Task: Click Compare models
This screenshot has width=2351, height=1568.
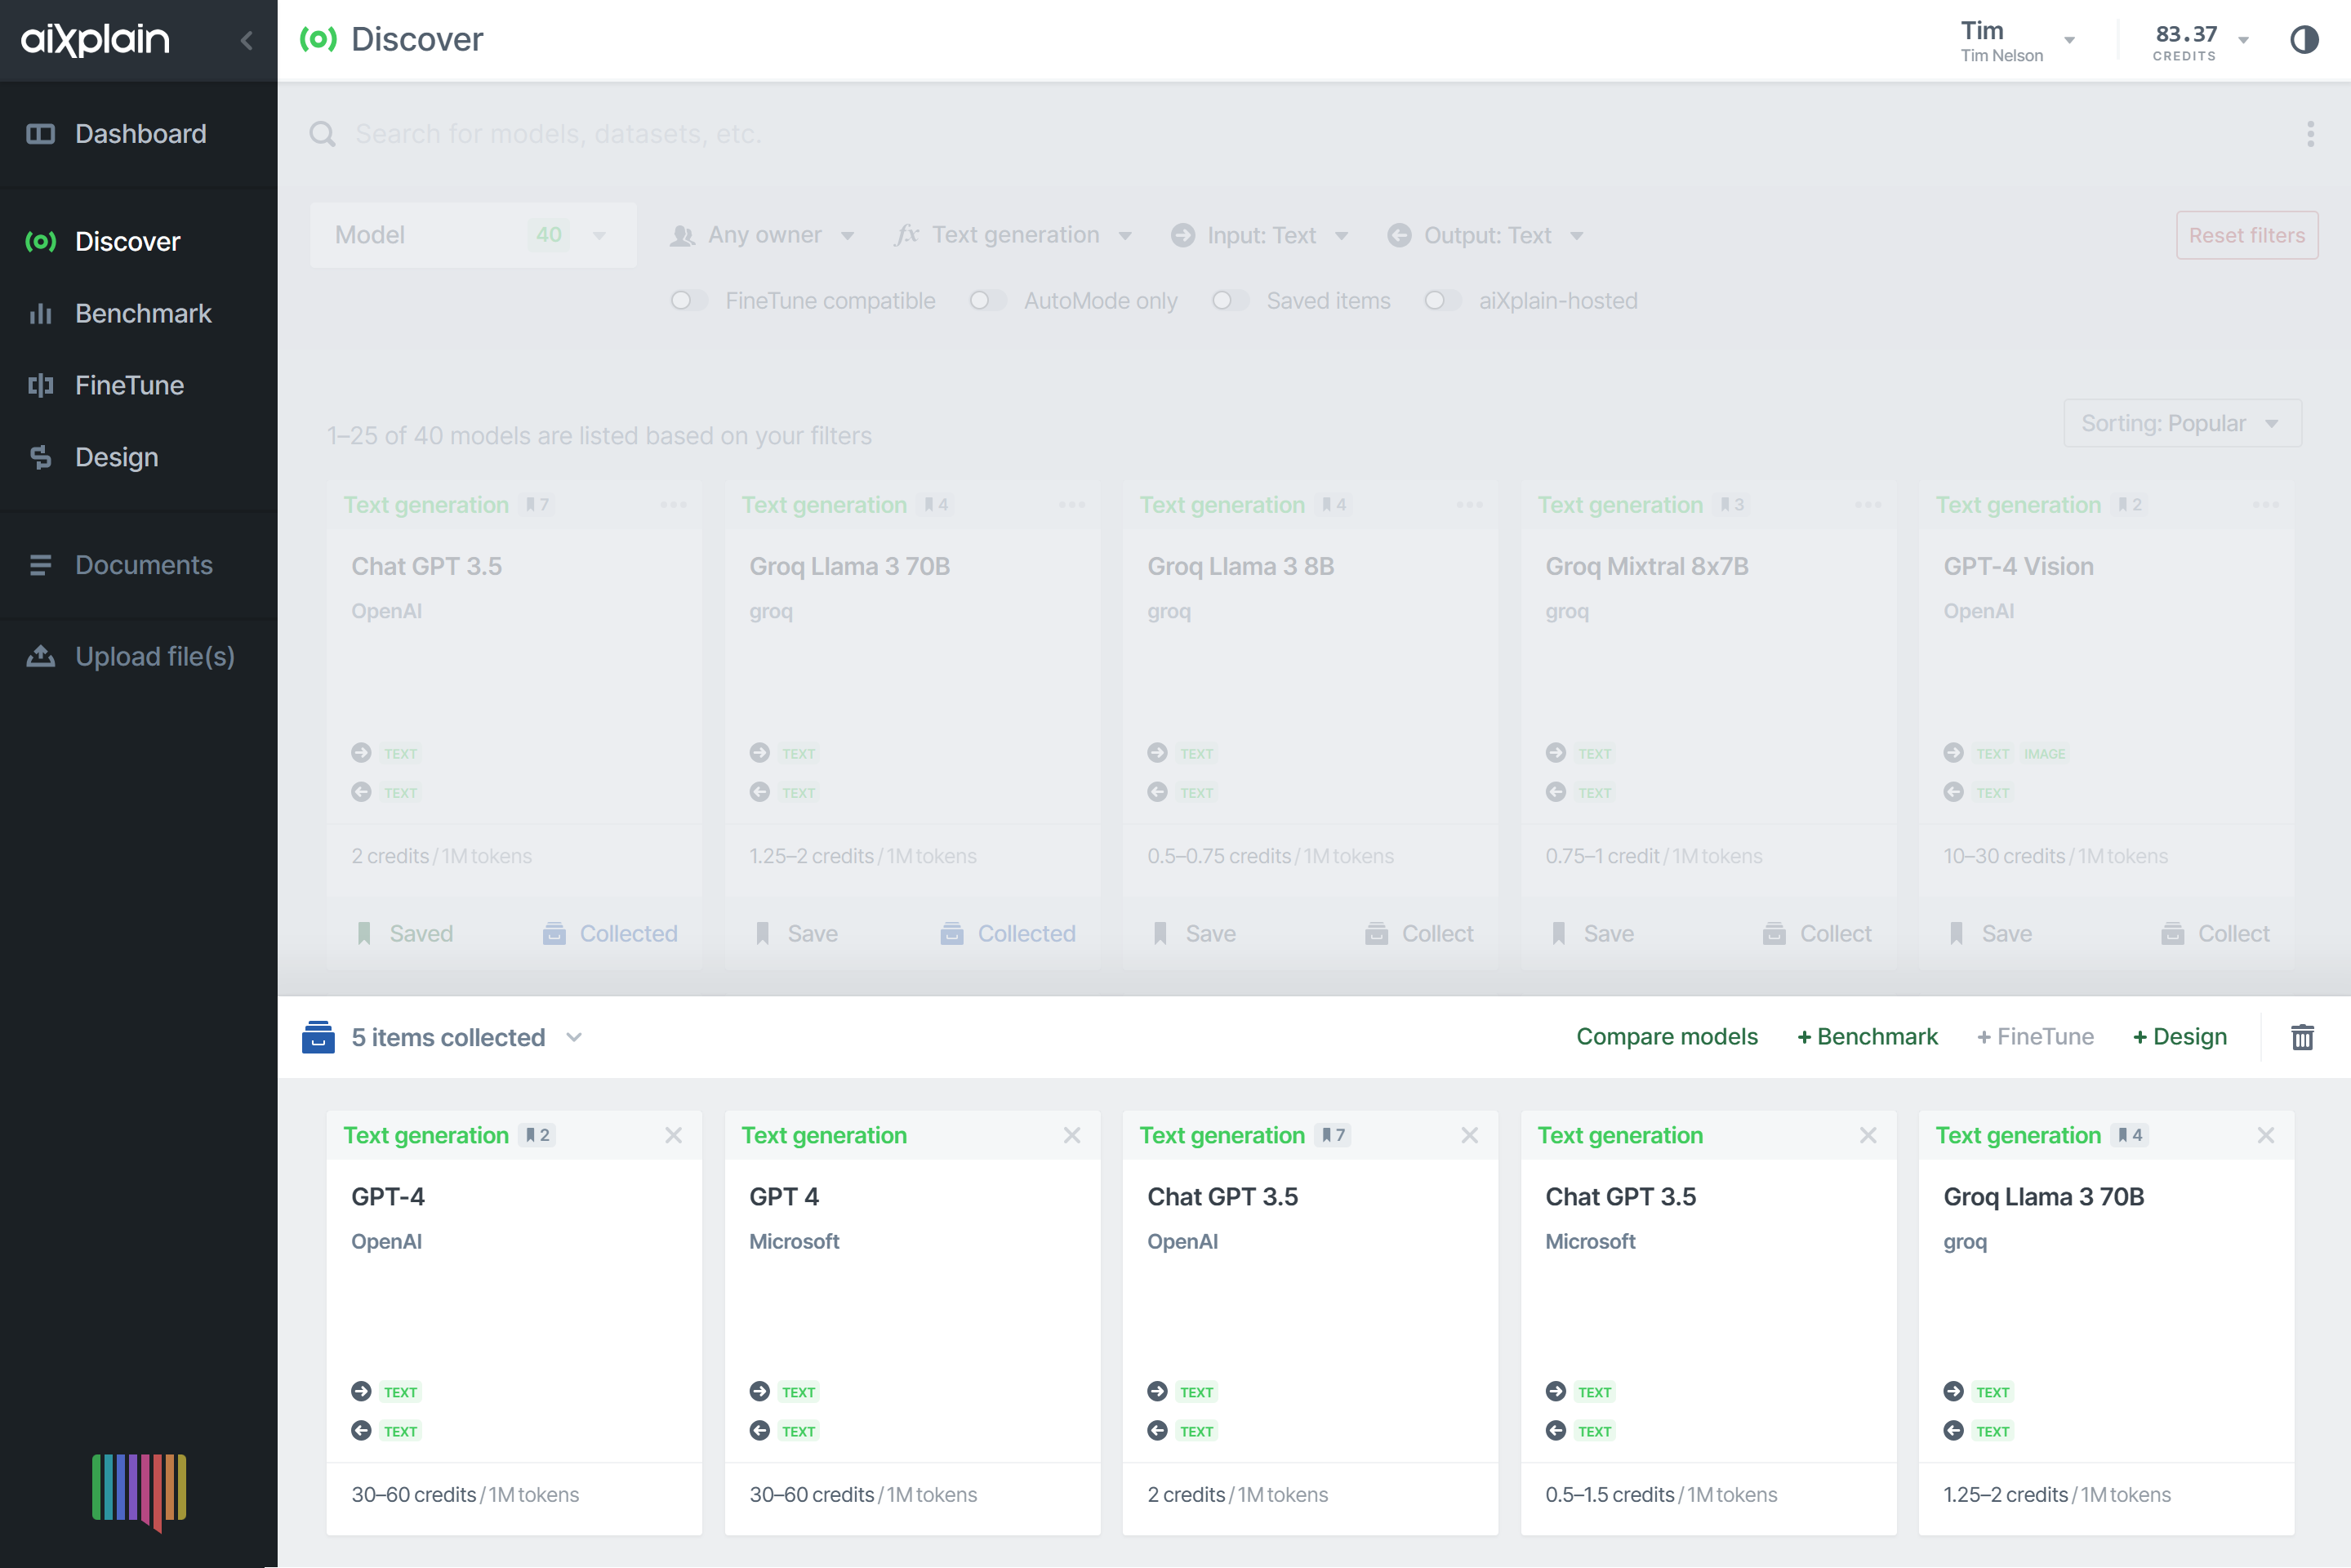Action: tap(1667, 1036)
